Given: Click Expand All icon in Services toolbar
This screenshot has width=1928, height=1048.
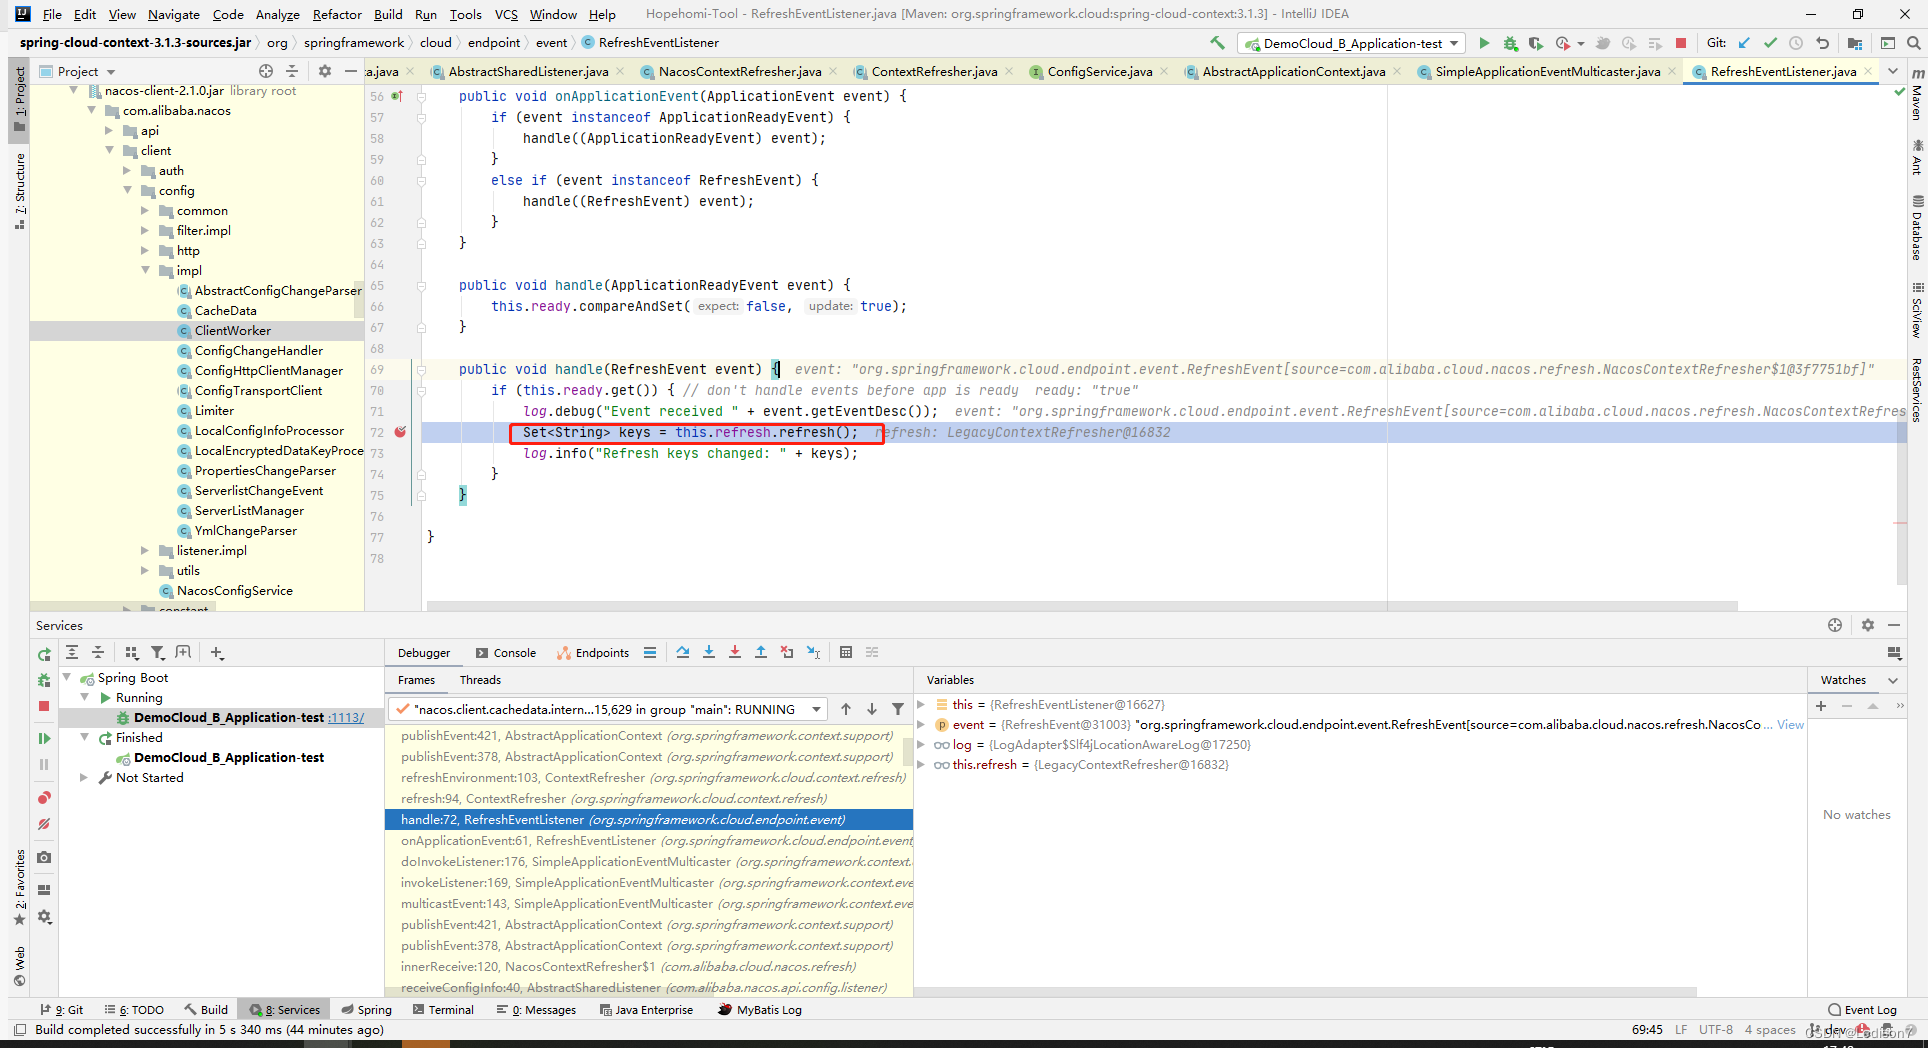Looking at the screenshot, I should pyautogui.click(x=72, y=652).
